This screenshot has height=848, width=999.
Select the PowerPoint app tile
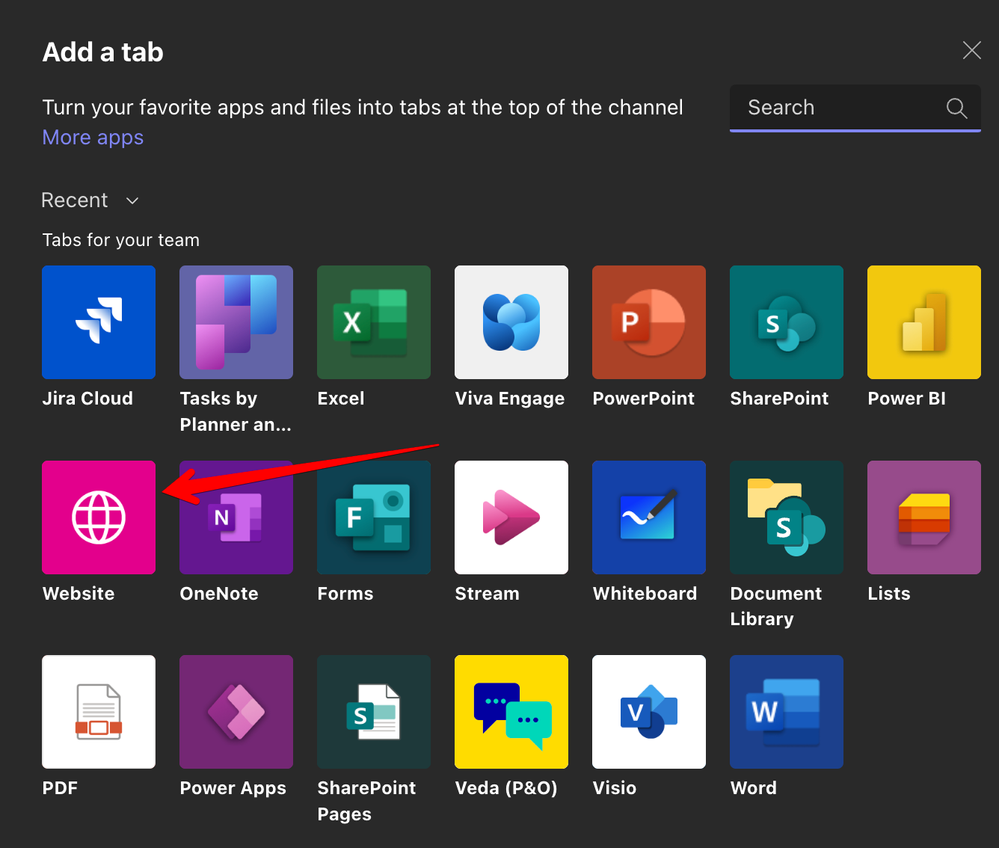tap(649, 322)
